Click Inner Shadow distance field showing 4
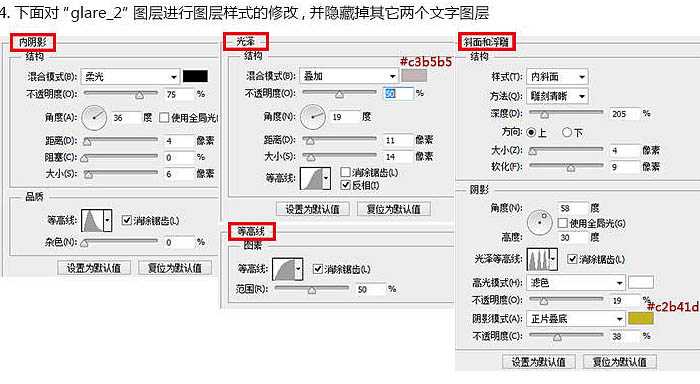 coord(179,141)
